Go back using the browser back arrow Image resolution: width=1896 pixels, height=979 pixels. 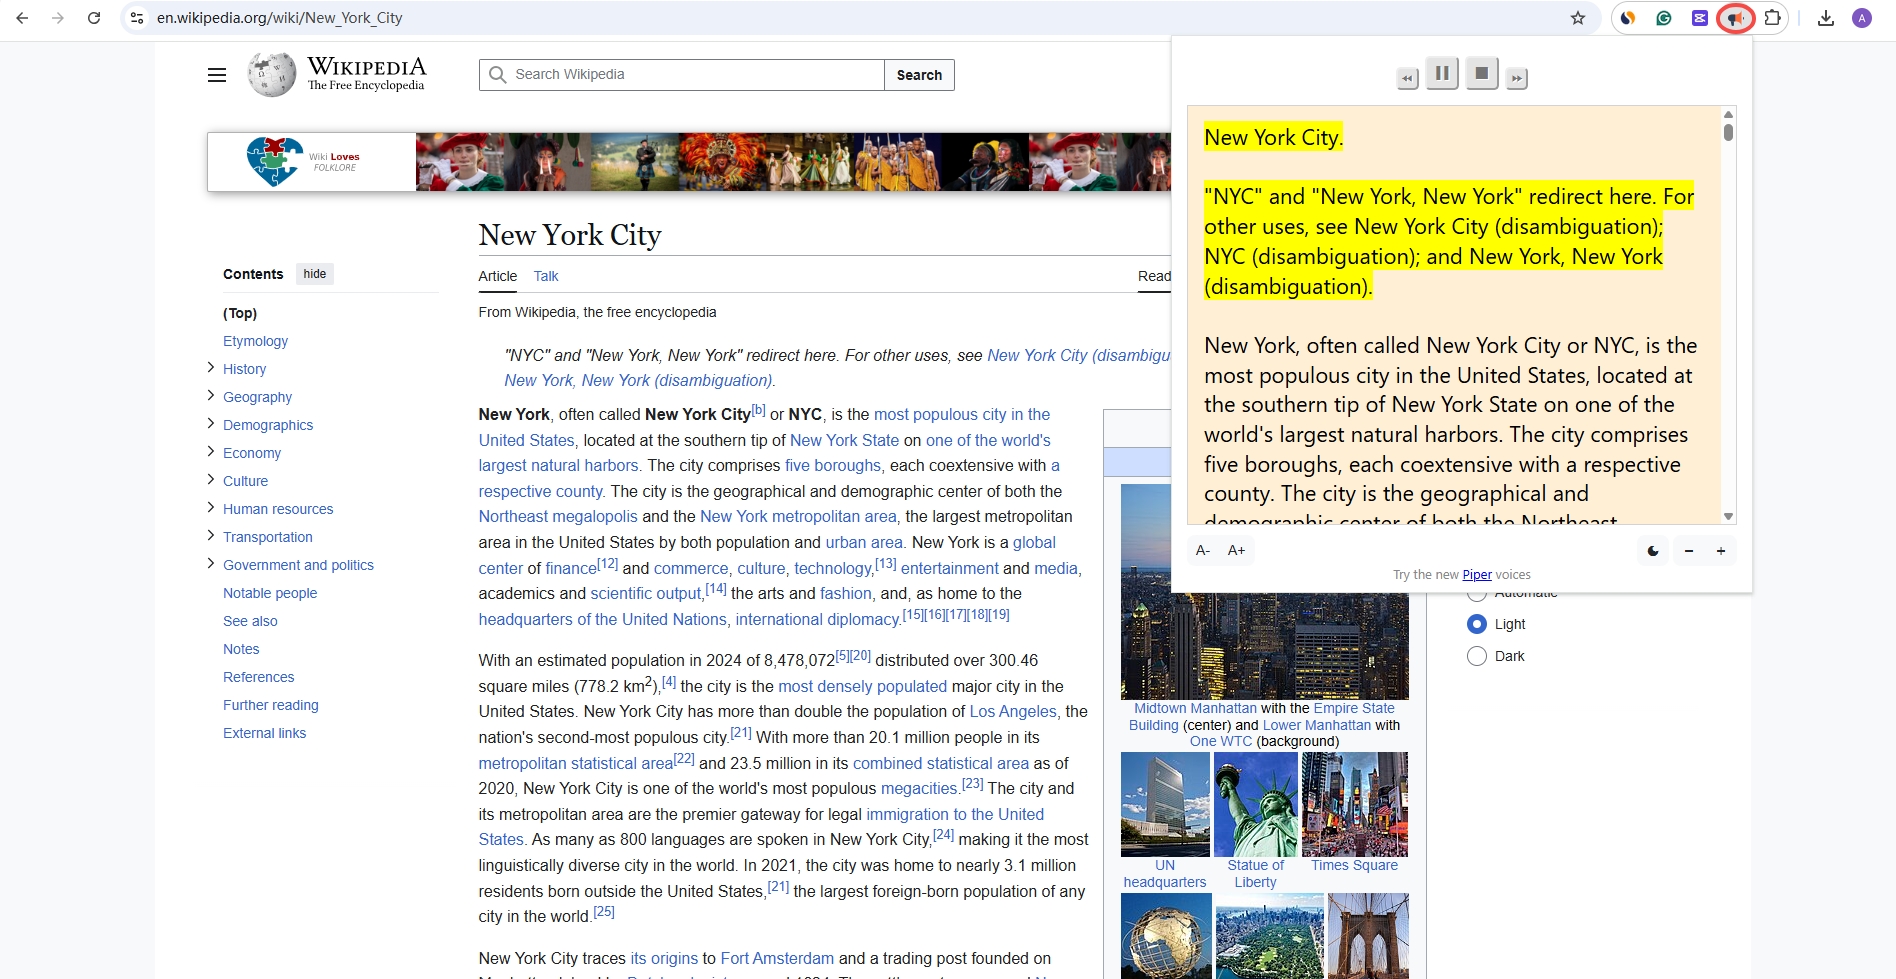point(22,18)
